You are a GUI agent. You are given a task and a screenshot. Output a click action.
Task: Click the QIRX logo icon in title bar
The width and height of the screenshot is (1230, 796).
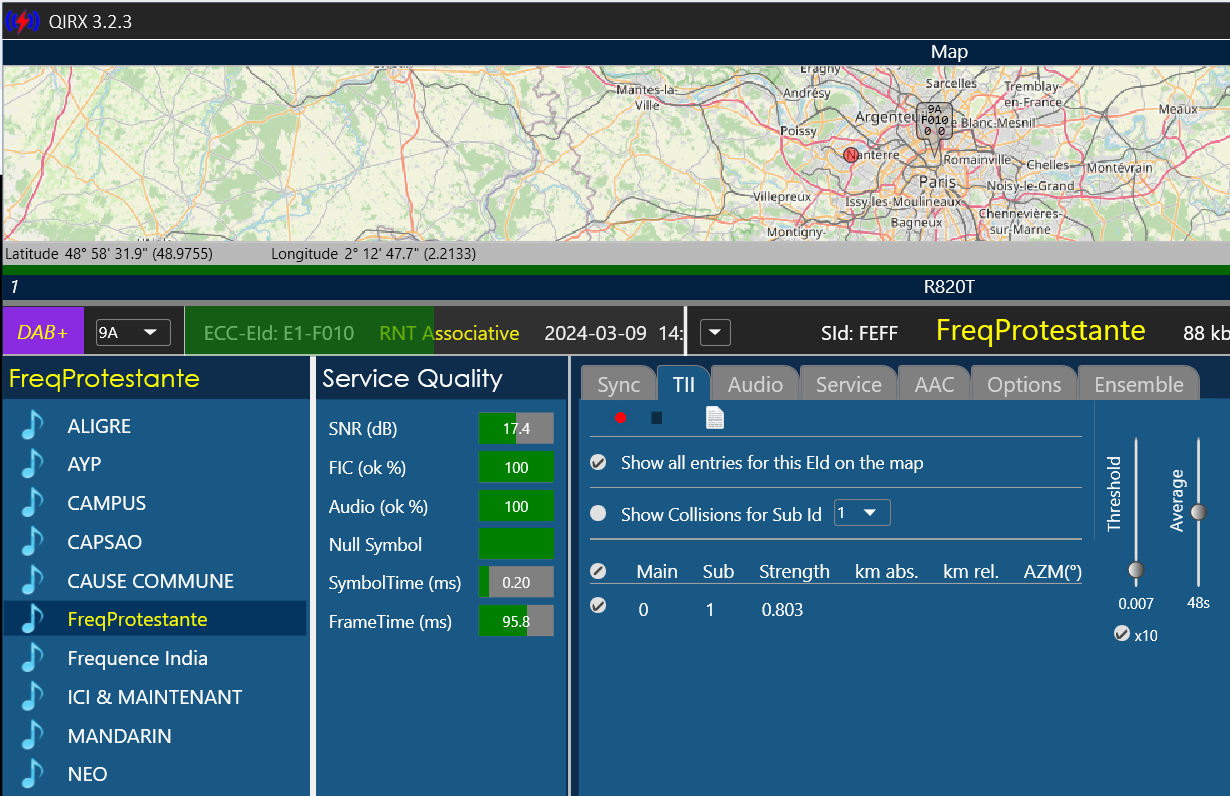point(22,21)
